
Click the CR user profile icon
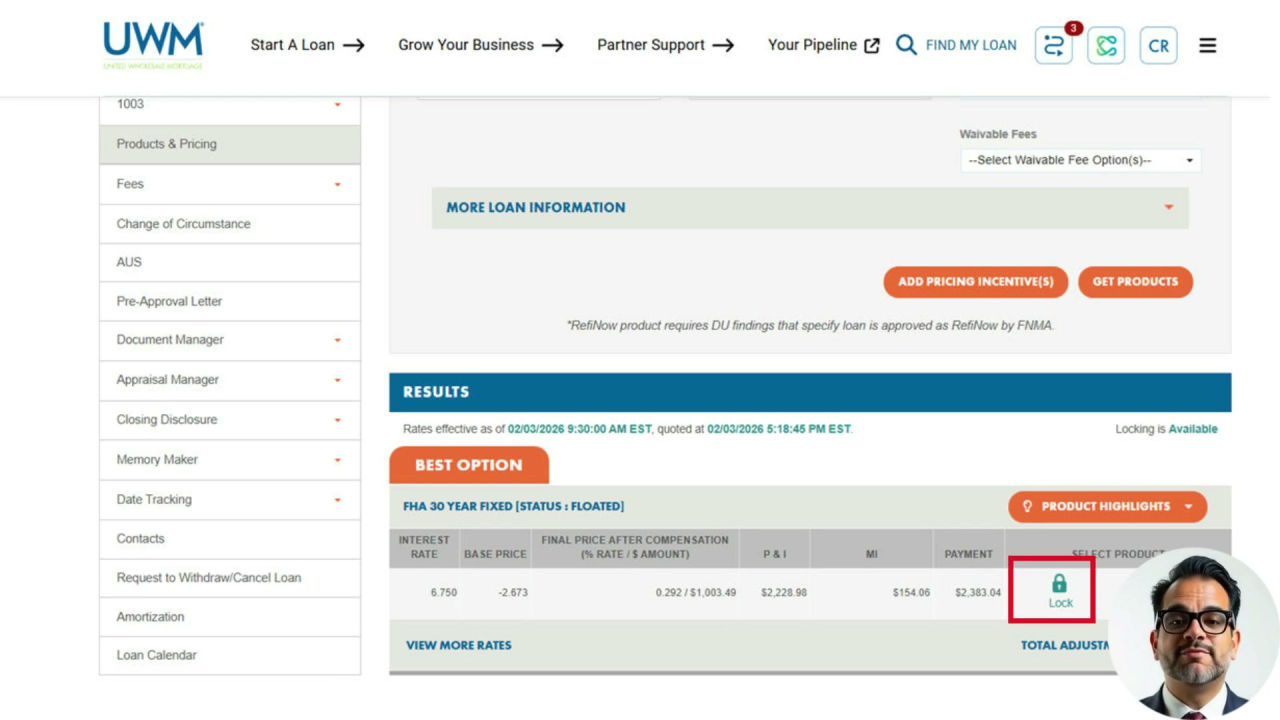tap(1158, 45)
